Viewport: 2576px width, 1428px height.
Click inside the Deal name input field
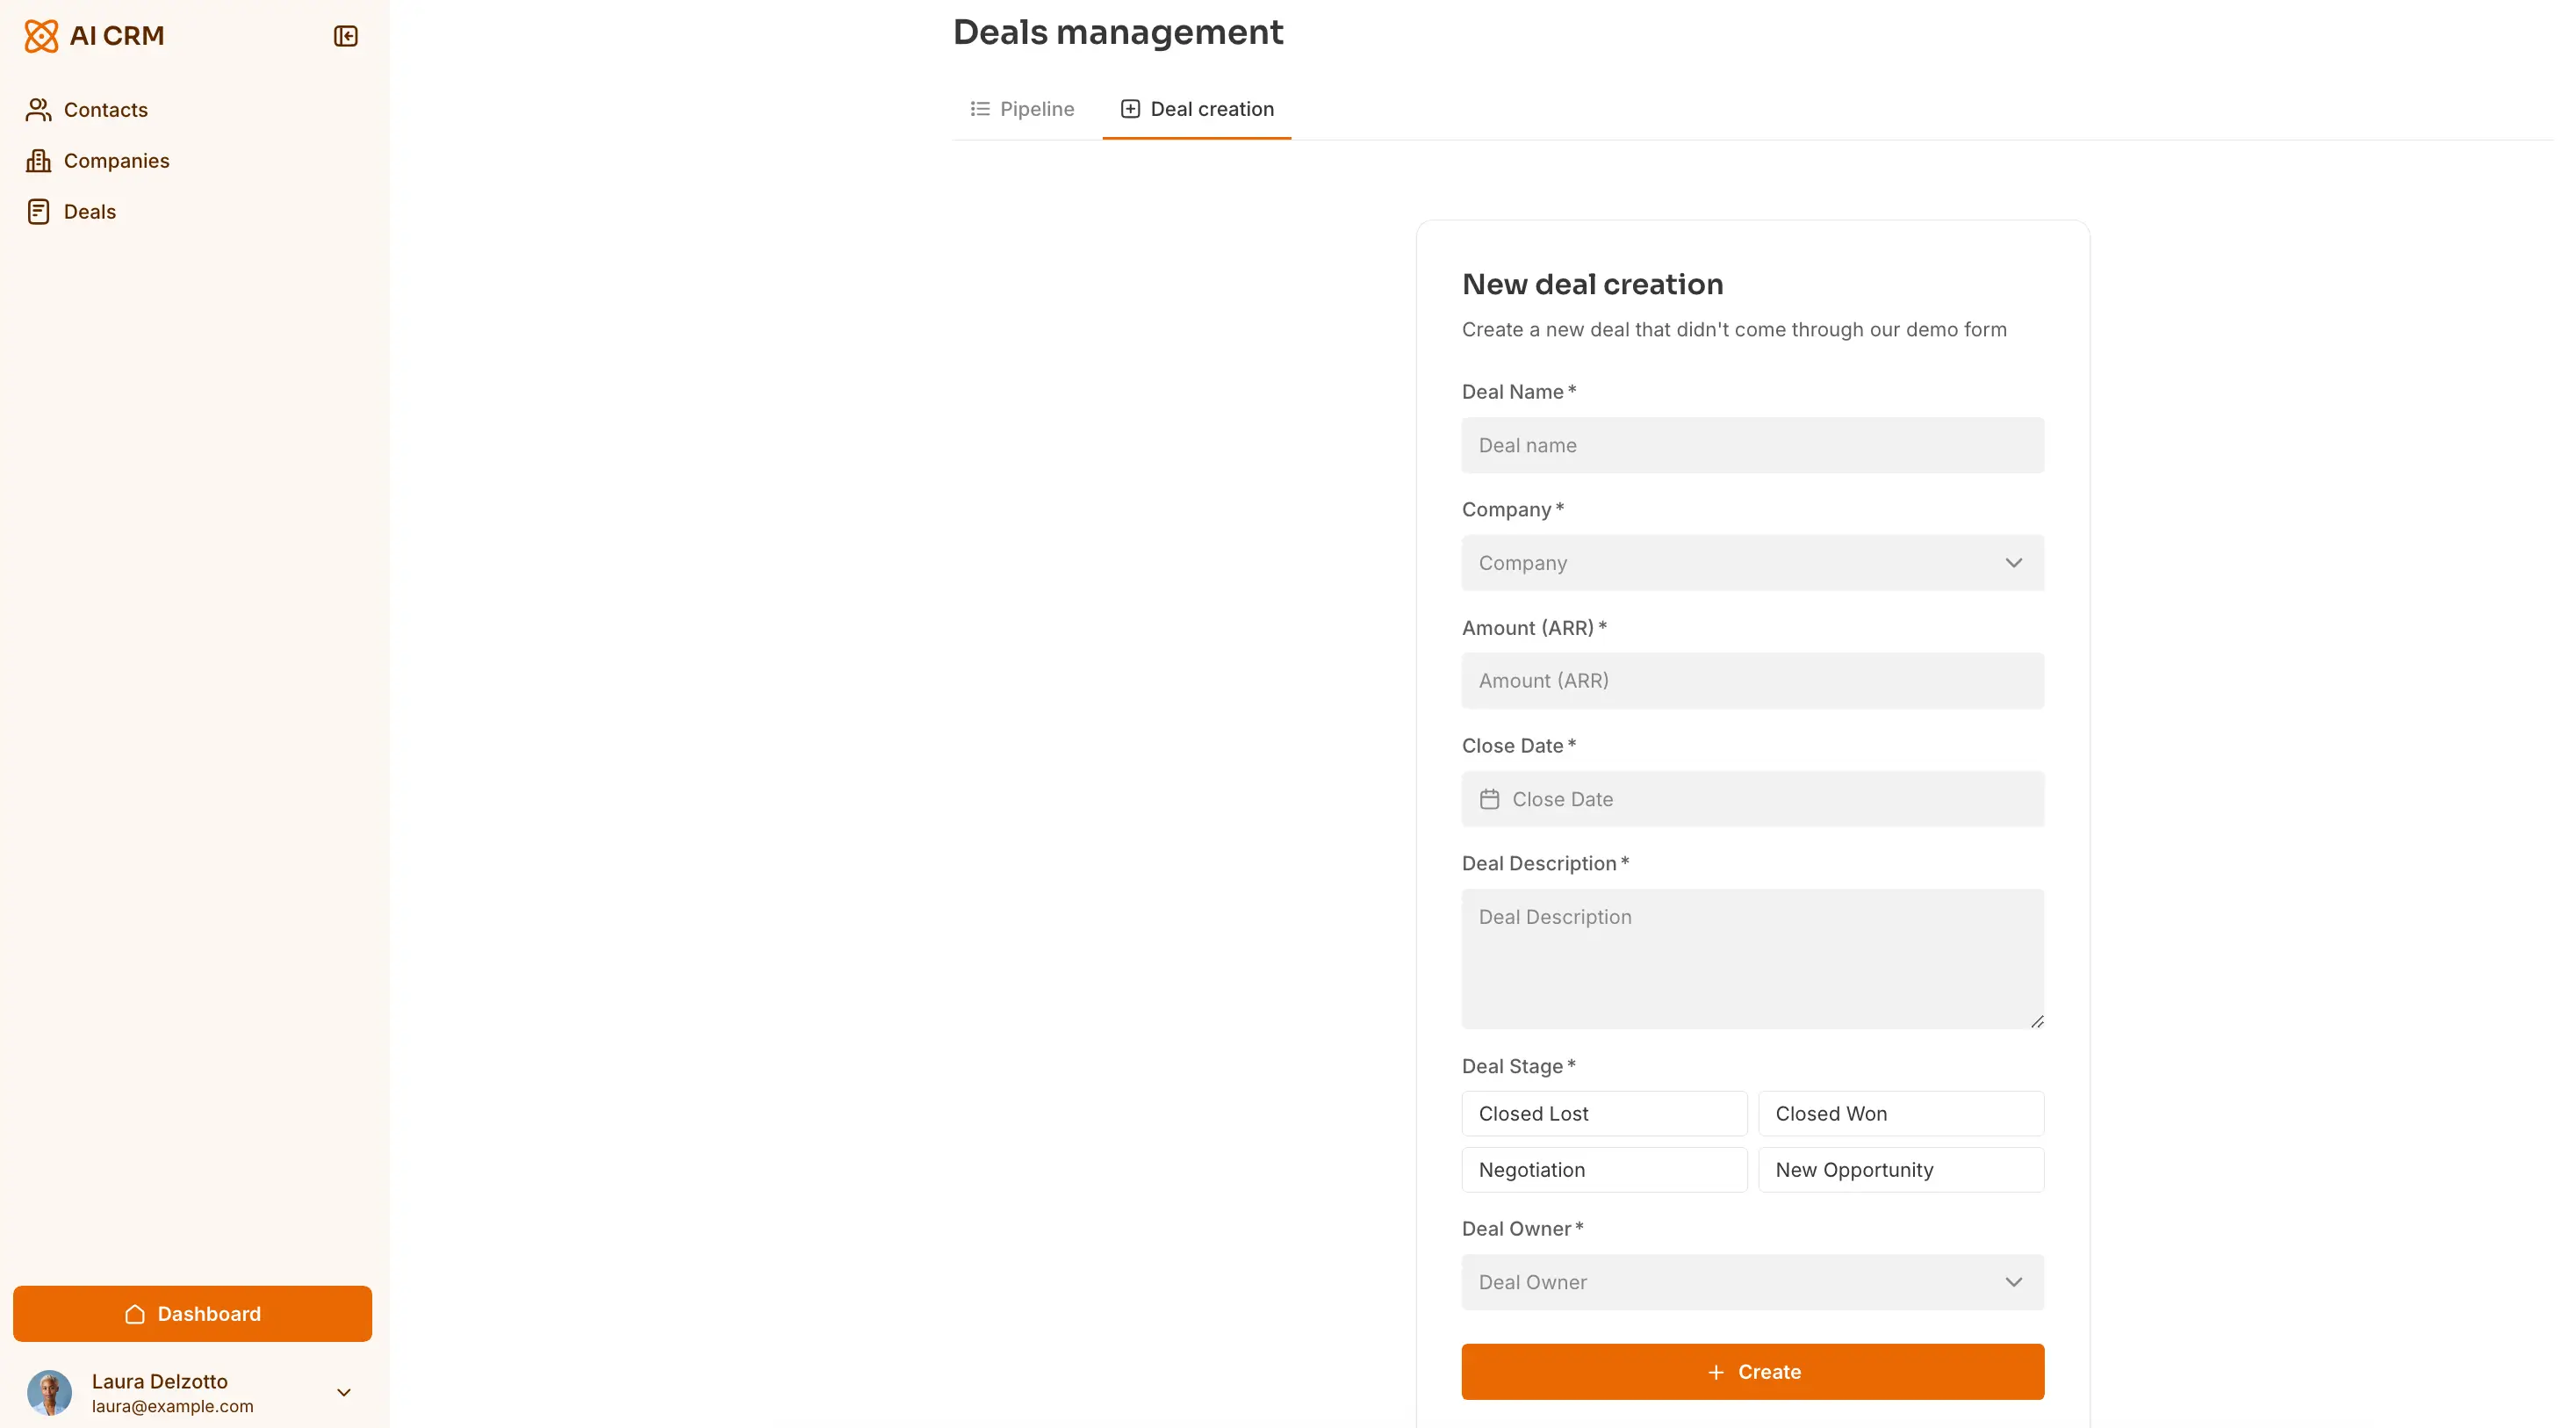pos(1752,445)
